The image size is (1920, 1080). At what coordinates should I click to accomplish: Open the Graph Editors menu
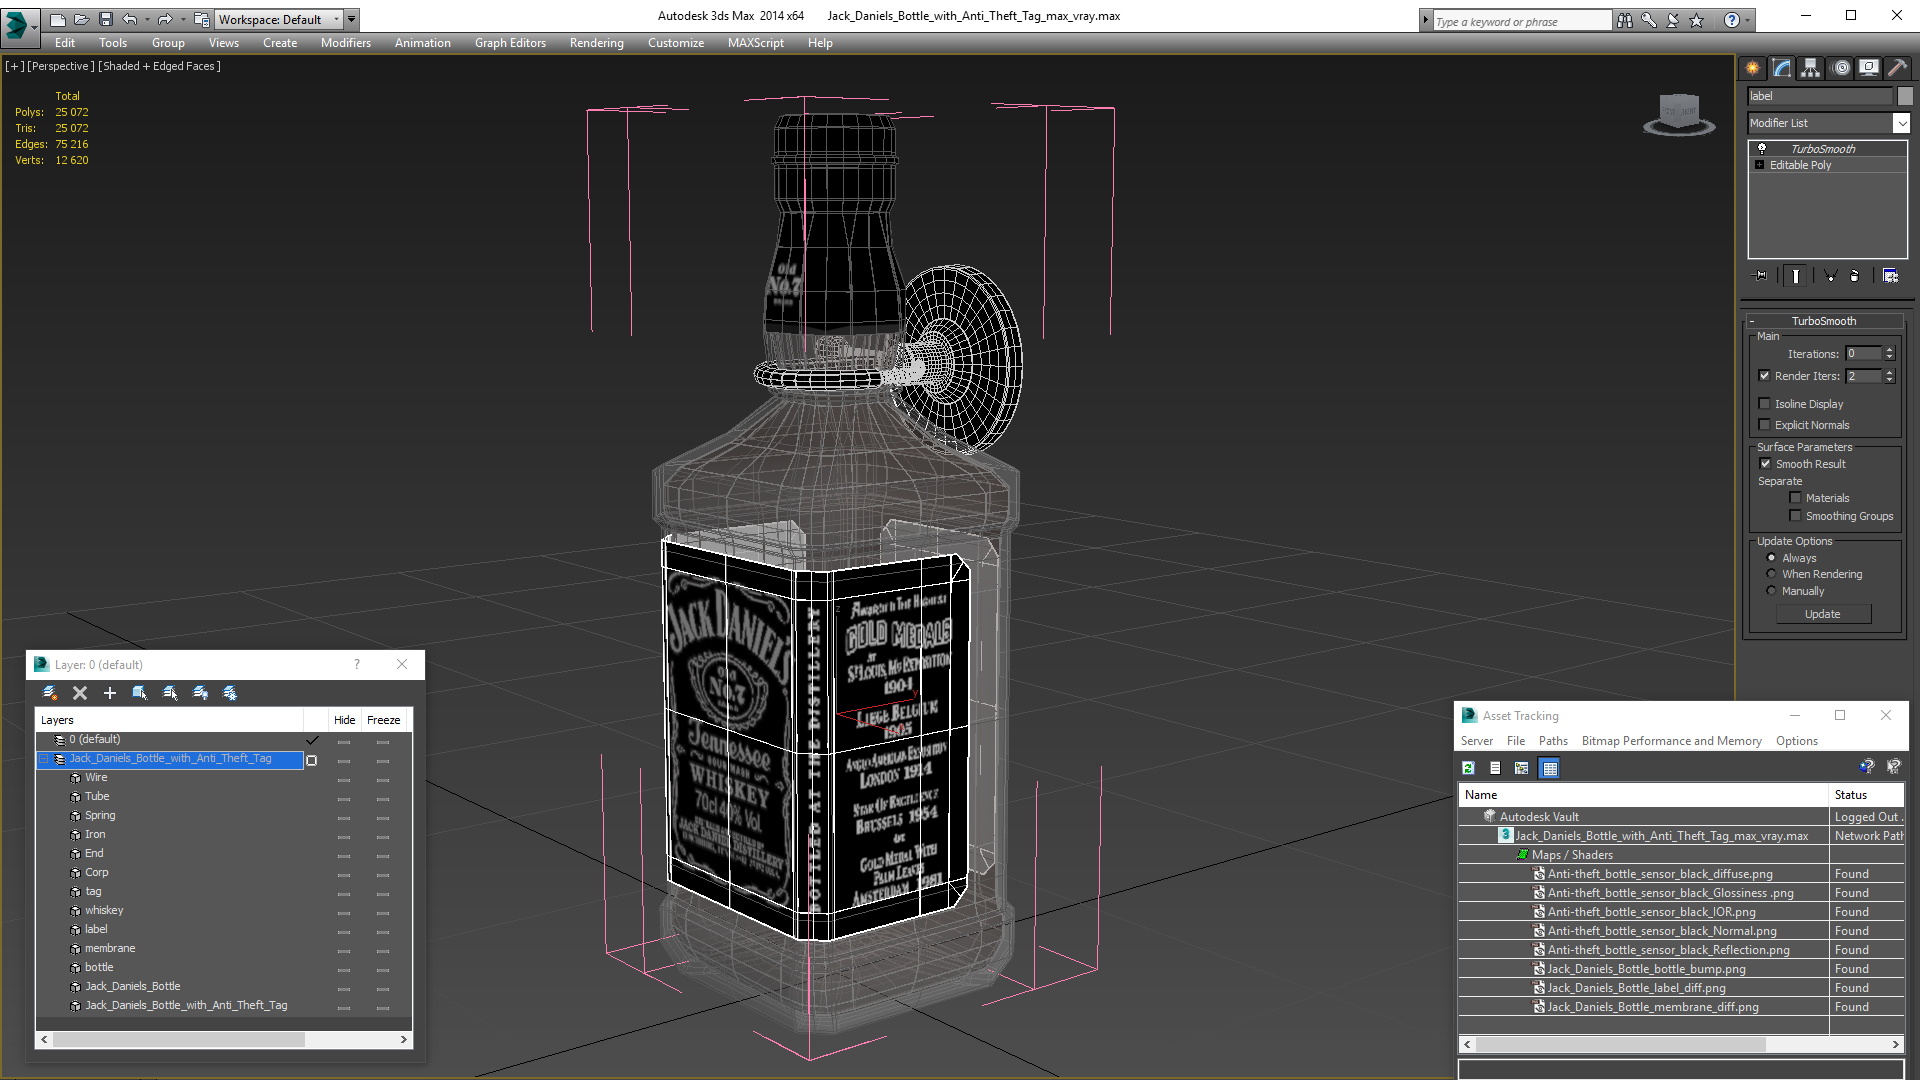click(510, 43)
